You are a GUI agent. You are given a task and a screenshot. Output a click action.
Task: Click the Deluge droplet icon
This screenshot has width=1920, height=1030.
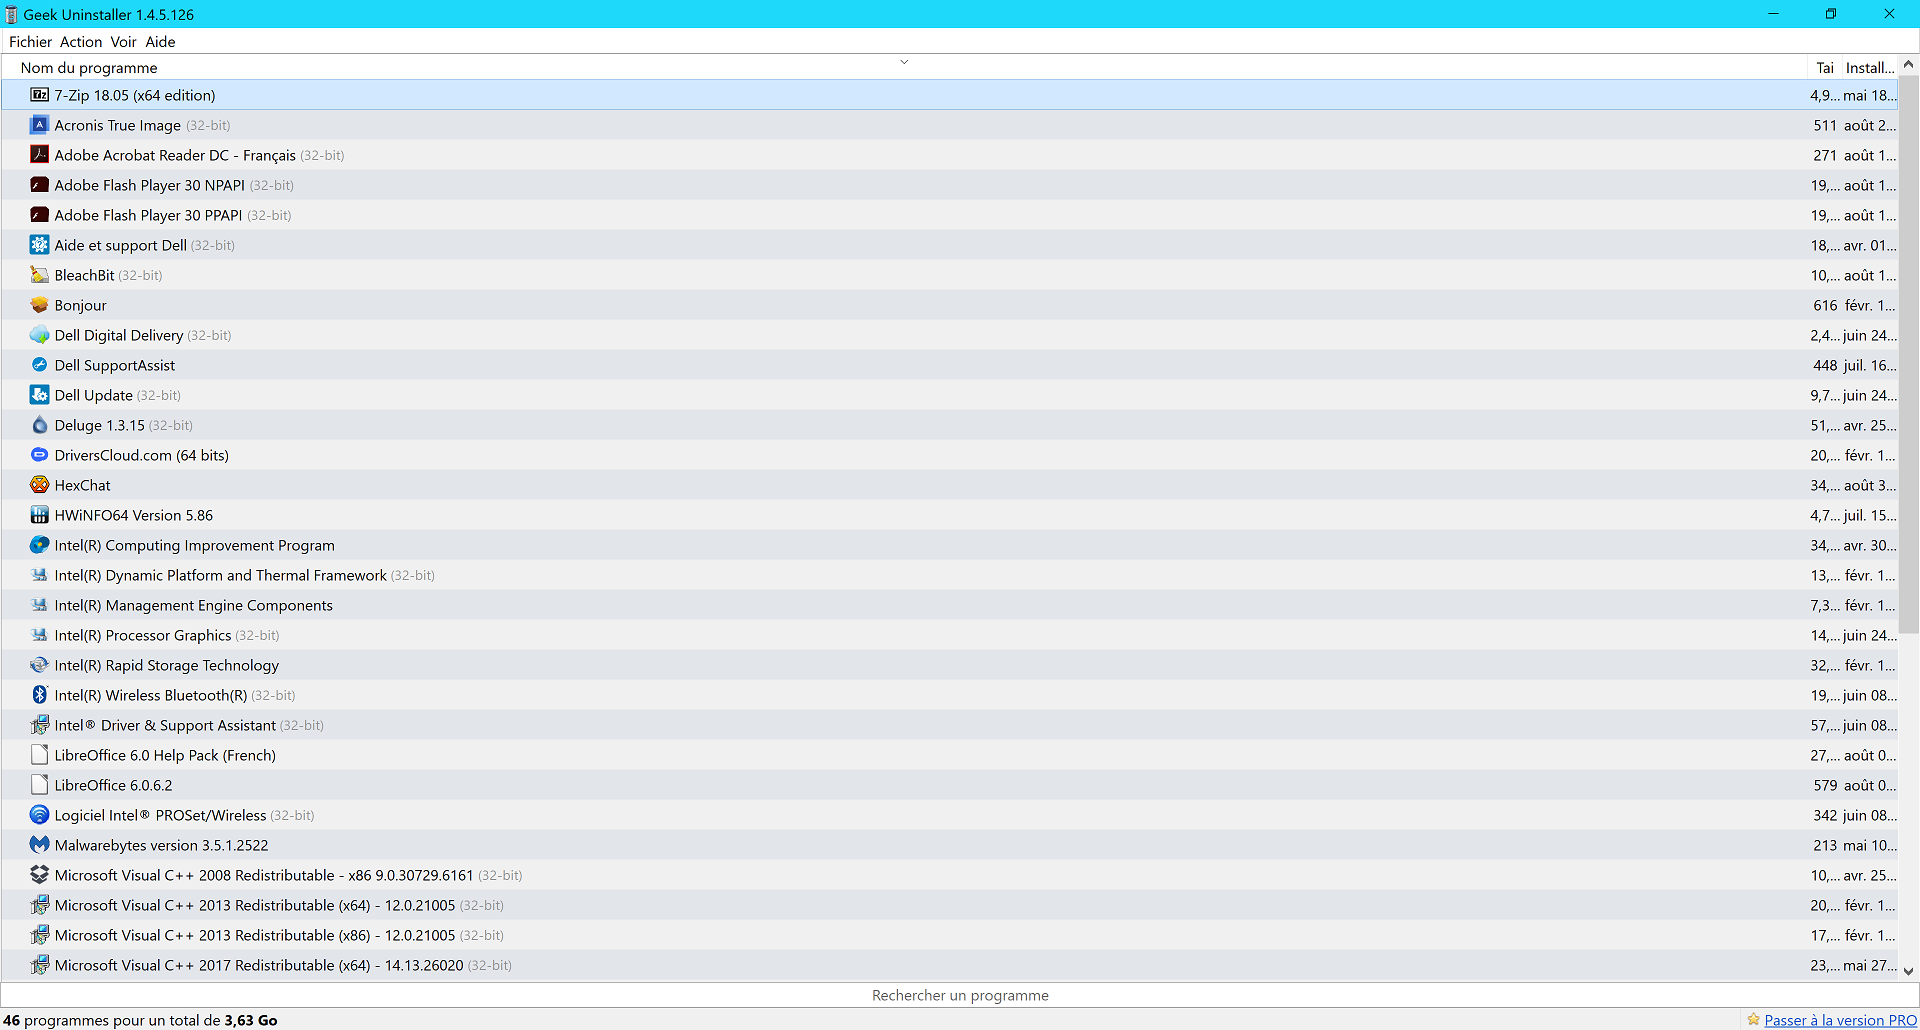[x=39, y=425]
